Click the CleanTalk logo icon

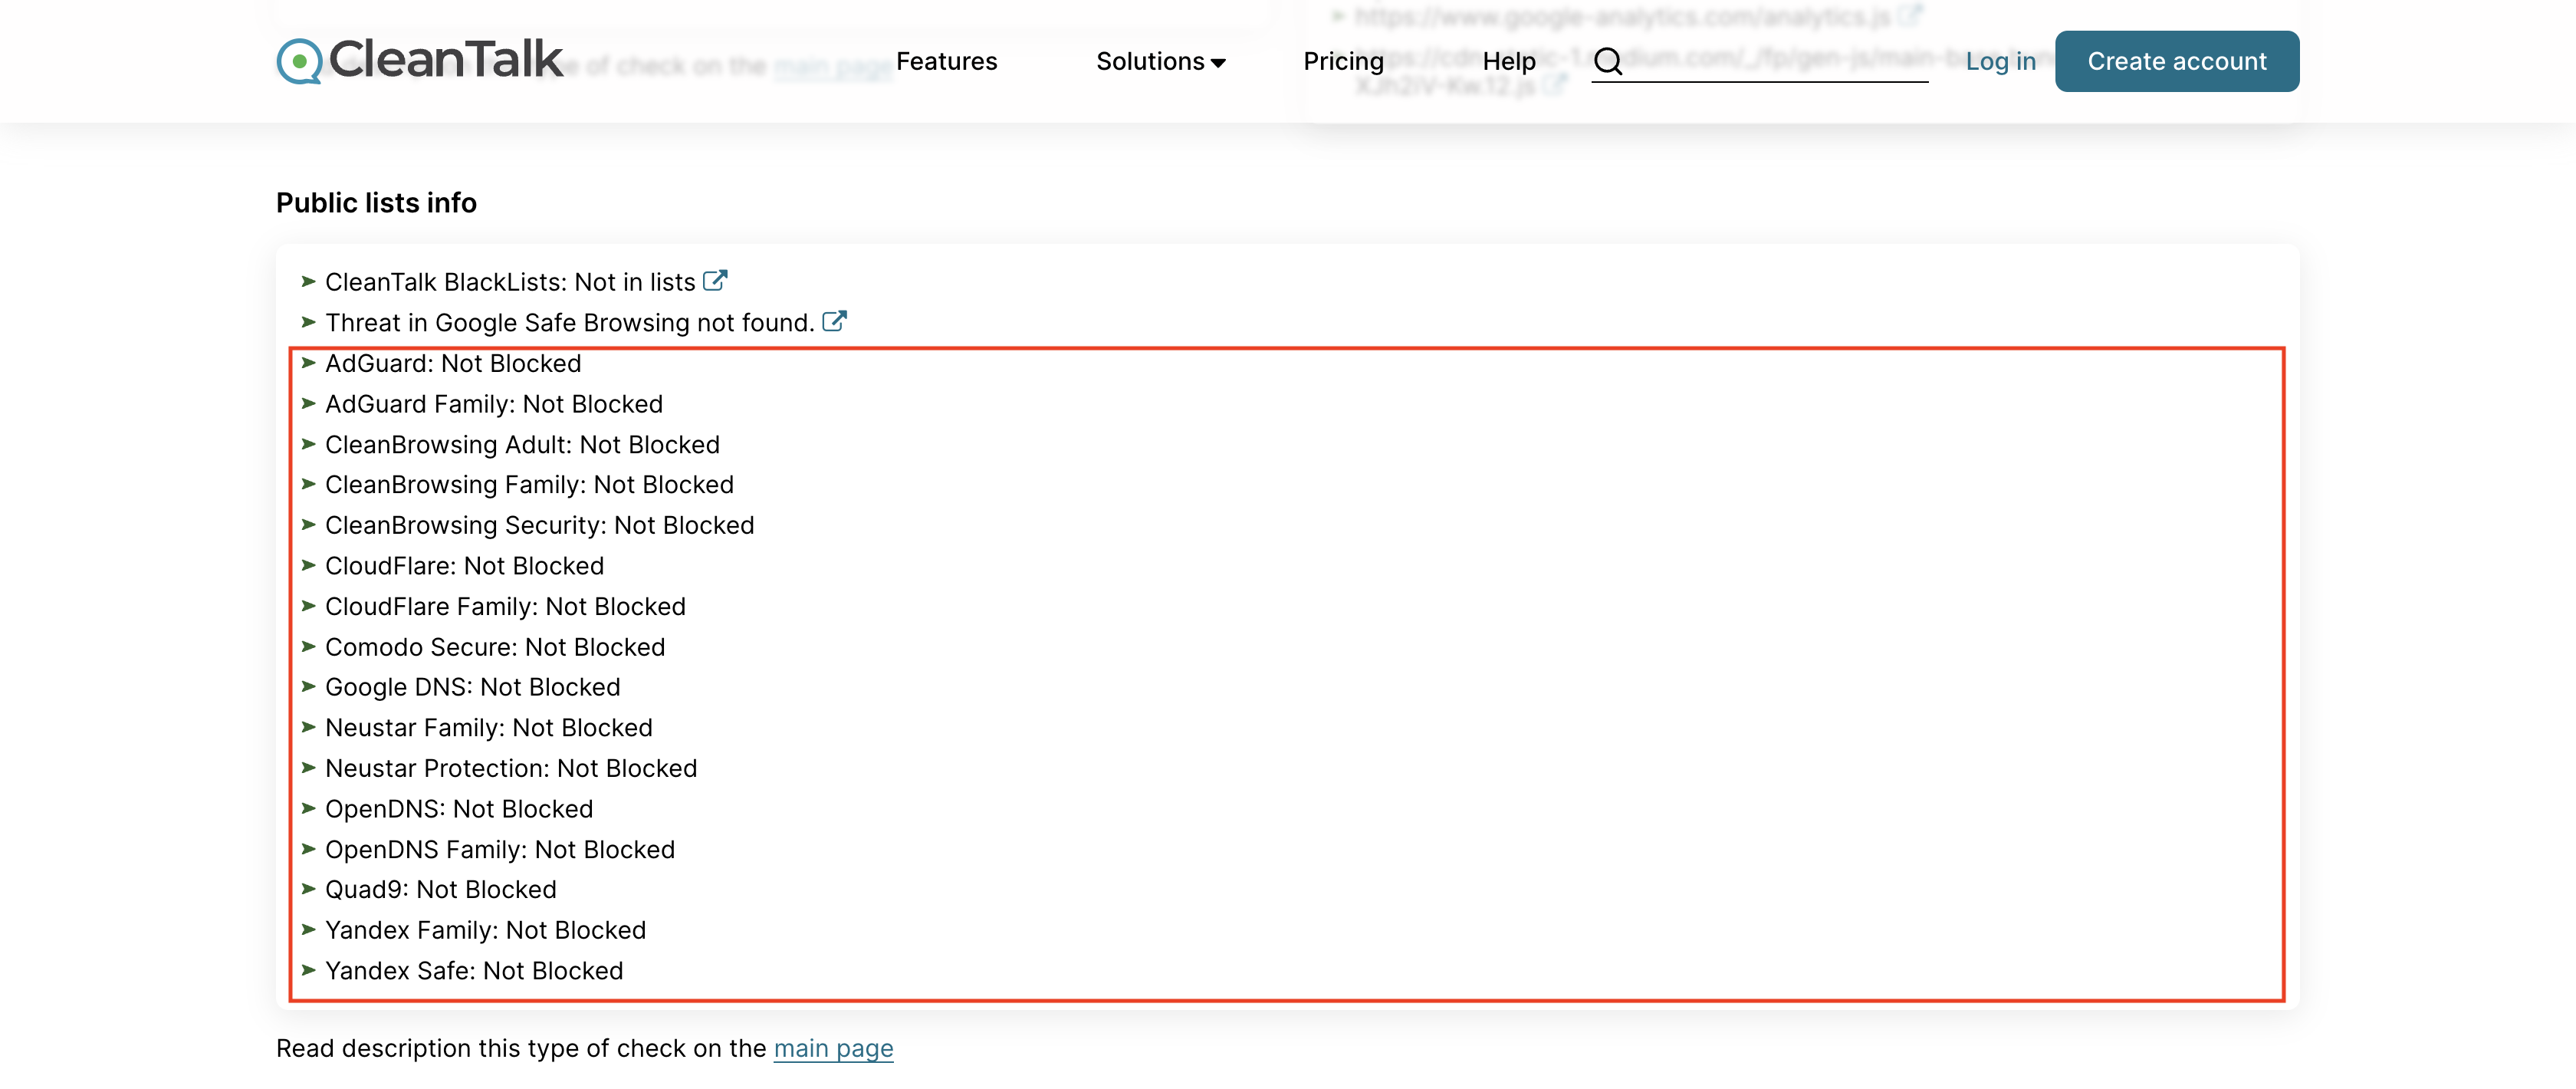tap(298, 61)
